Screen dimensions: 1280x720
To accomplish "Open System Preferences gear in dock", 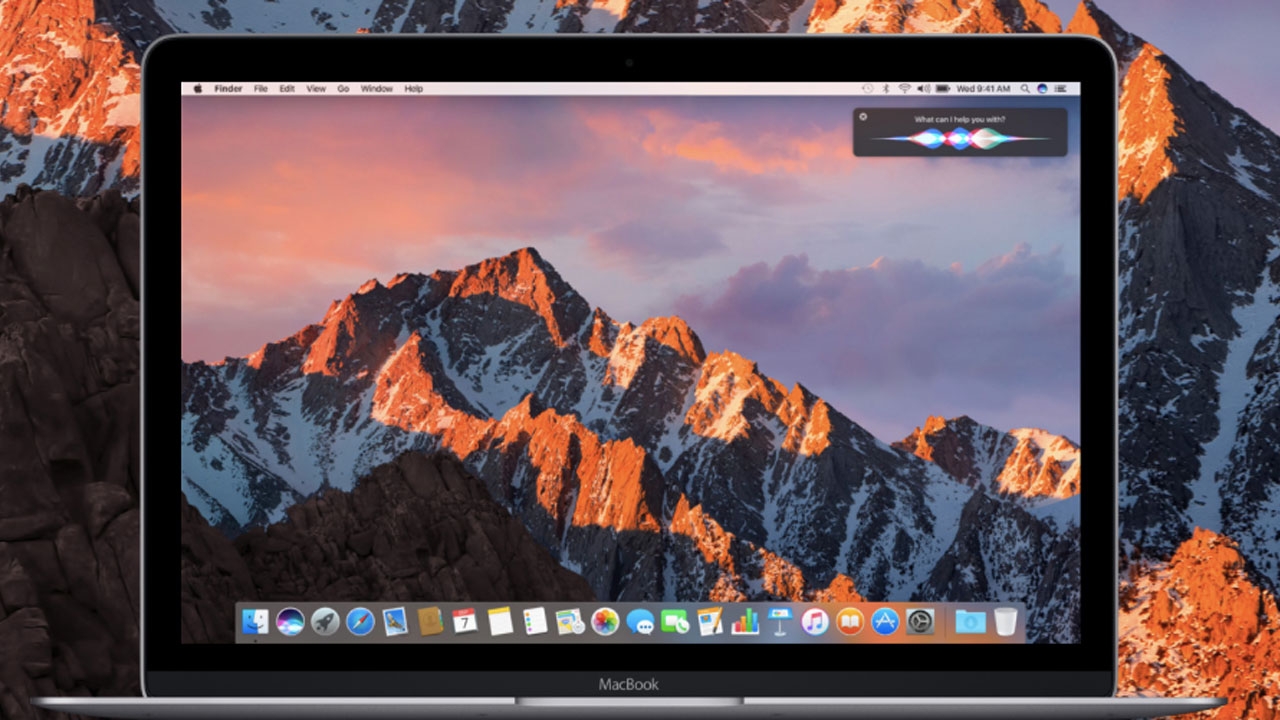I will click(920, 621).
